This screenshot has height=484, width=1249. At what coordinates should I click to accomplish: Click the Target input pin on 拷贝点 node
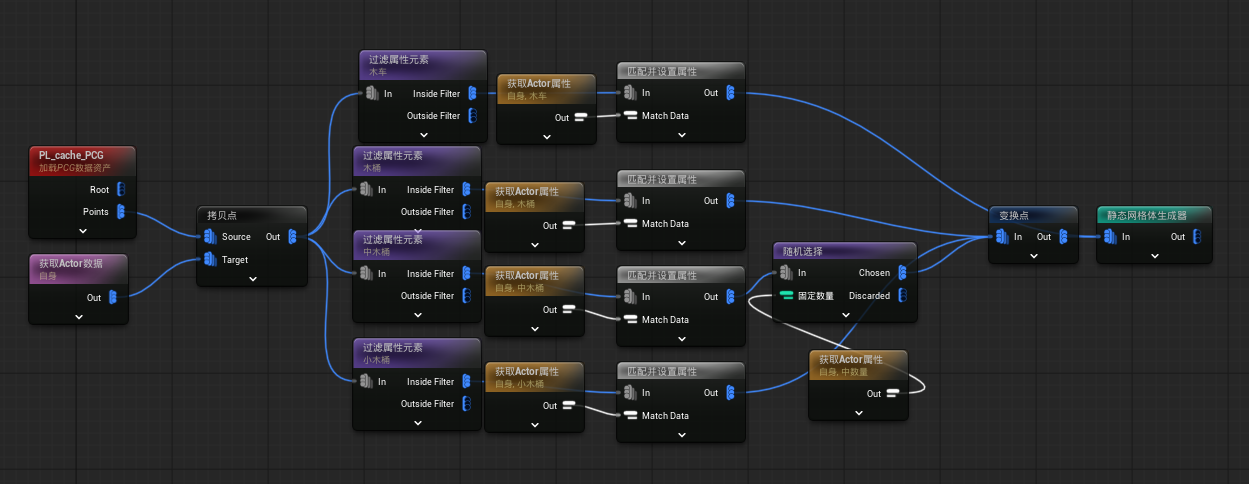[210, 260]
